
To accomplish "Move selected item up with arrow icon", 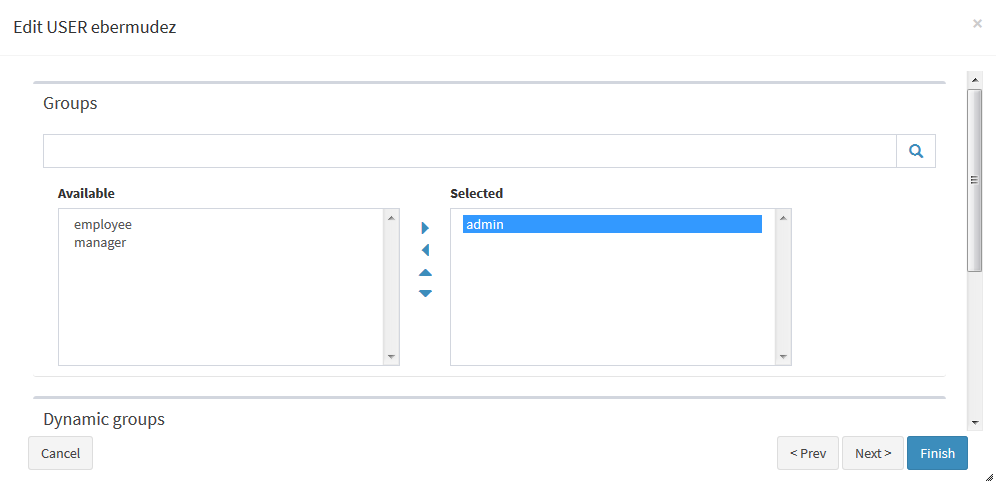I will click(425, 272).
